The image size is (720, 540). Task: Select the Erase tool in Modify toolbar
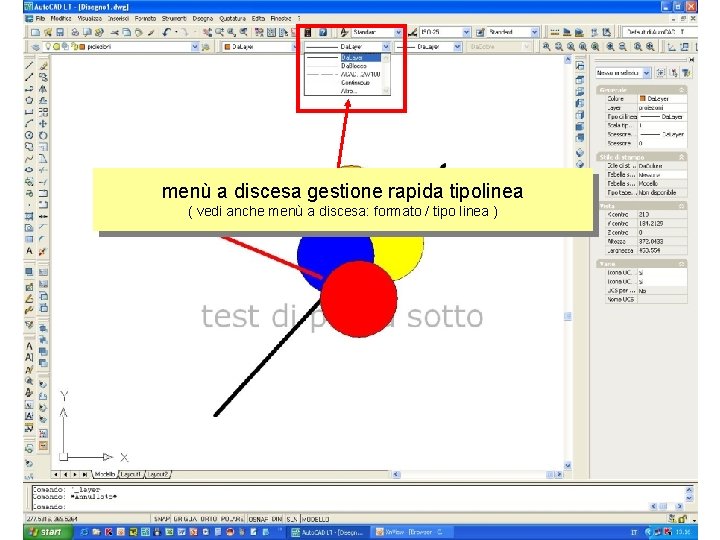[x=43, y=66]
